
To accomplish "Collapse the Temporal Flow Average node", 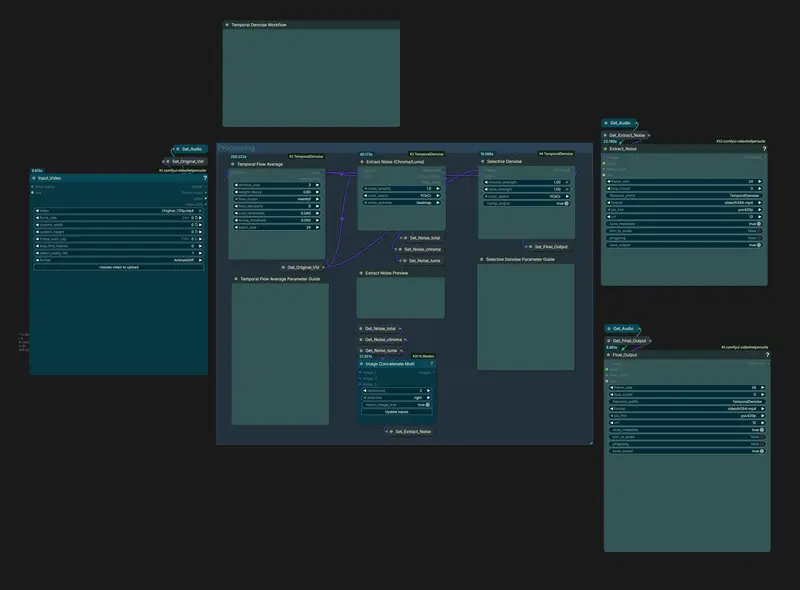I will coord(232,164).
